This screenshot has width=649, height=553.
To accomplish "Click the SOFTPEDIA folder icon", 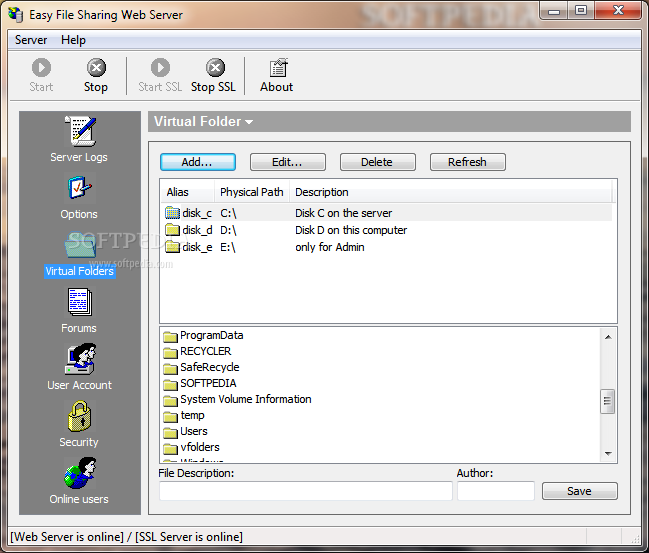I will [170, 384].
